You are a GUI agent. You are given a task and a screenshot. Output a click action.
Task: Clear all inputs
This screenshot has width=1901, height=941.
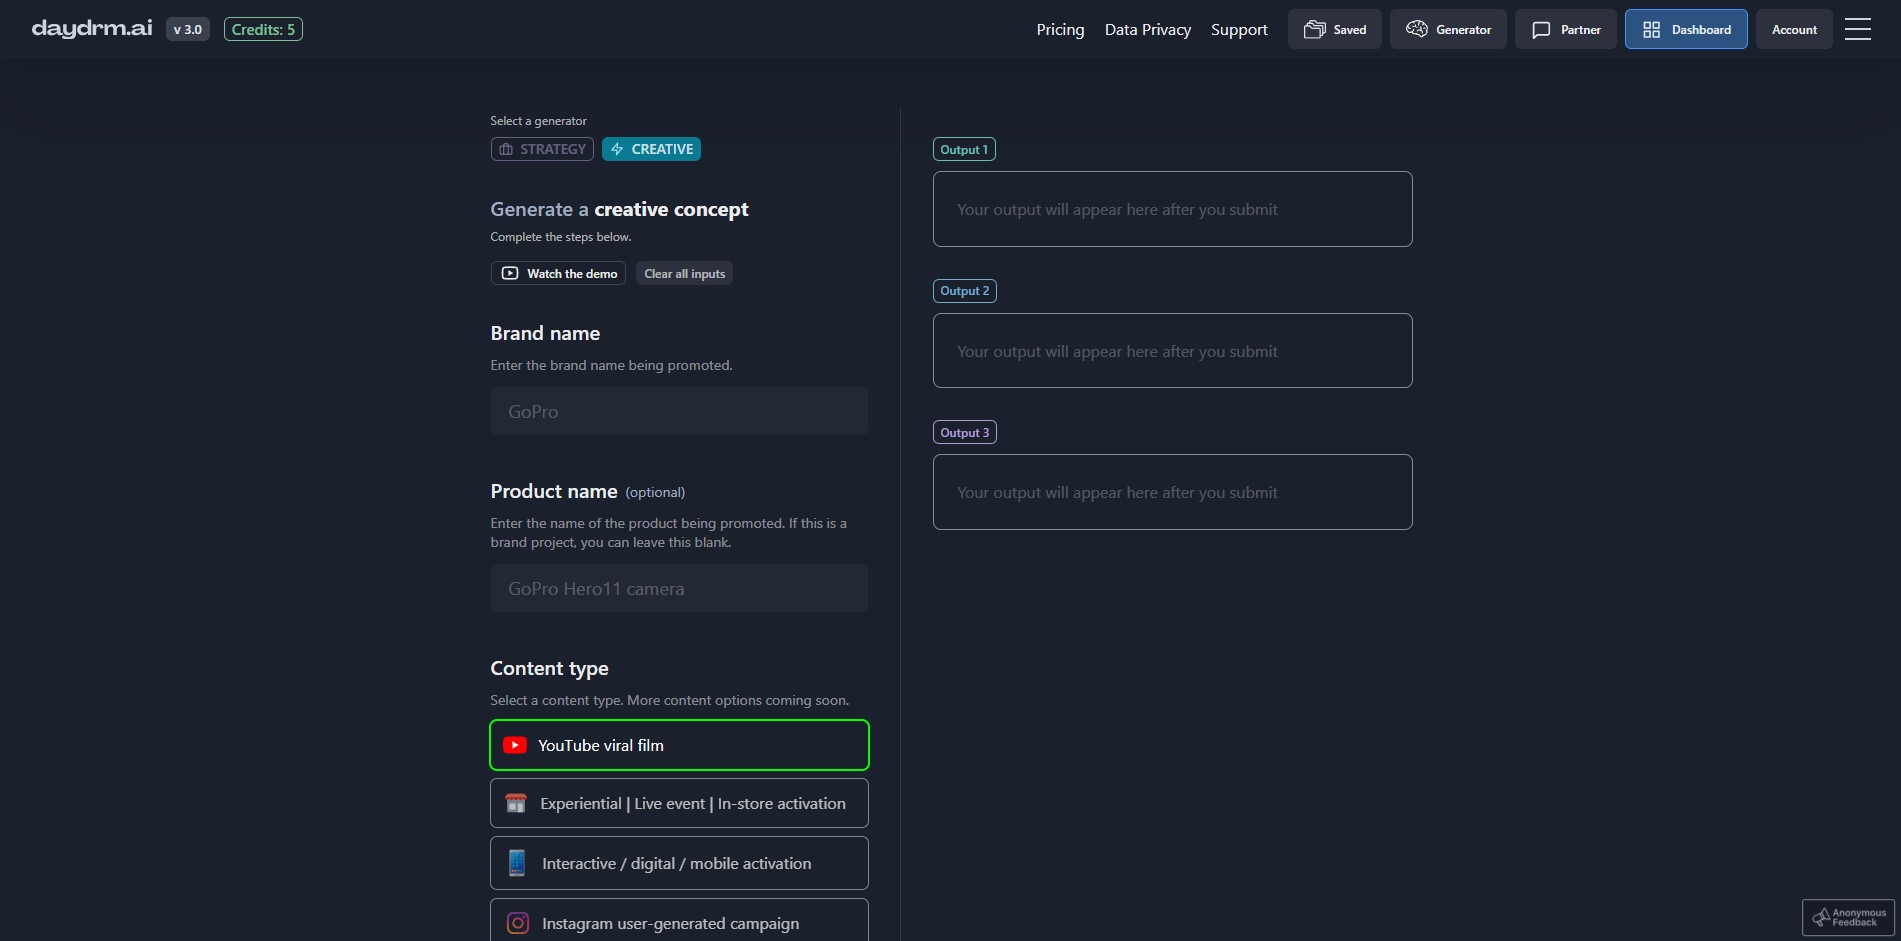point(685,273)
